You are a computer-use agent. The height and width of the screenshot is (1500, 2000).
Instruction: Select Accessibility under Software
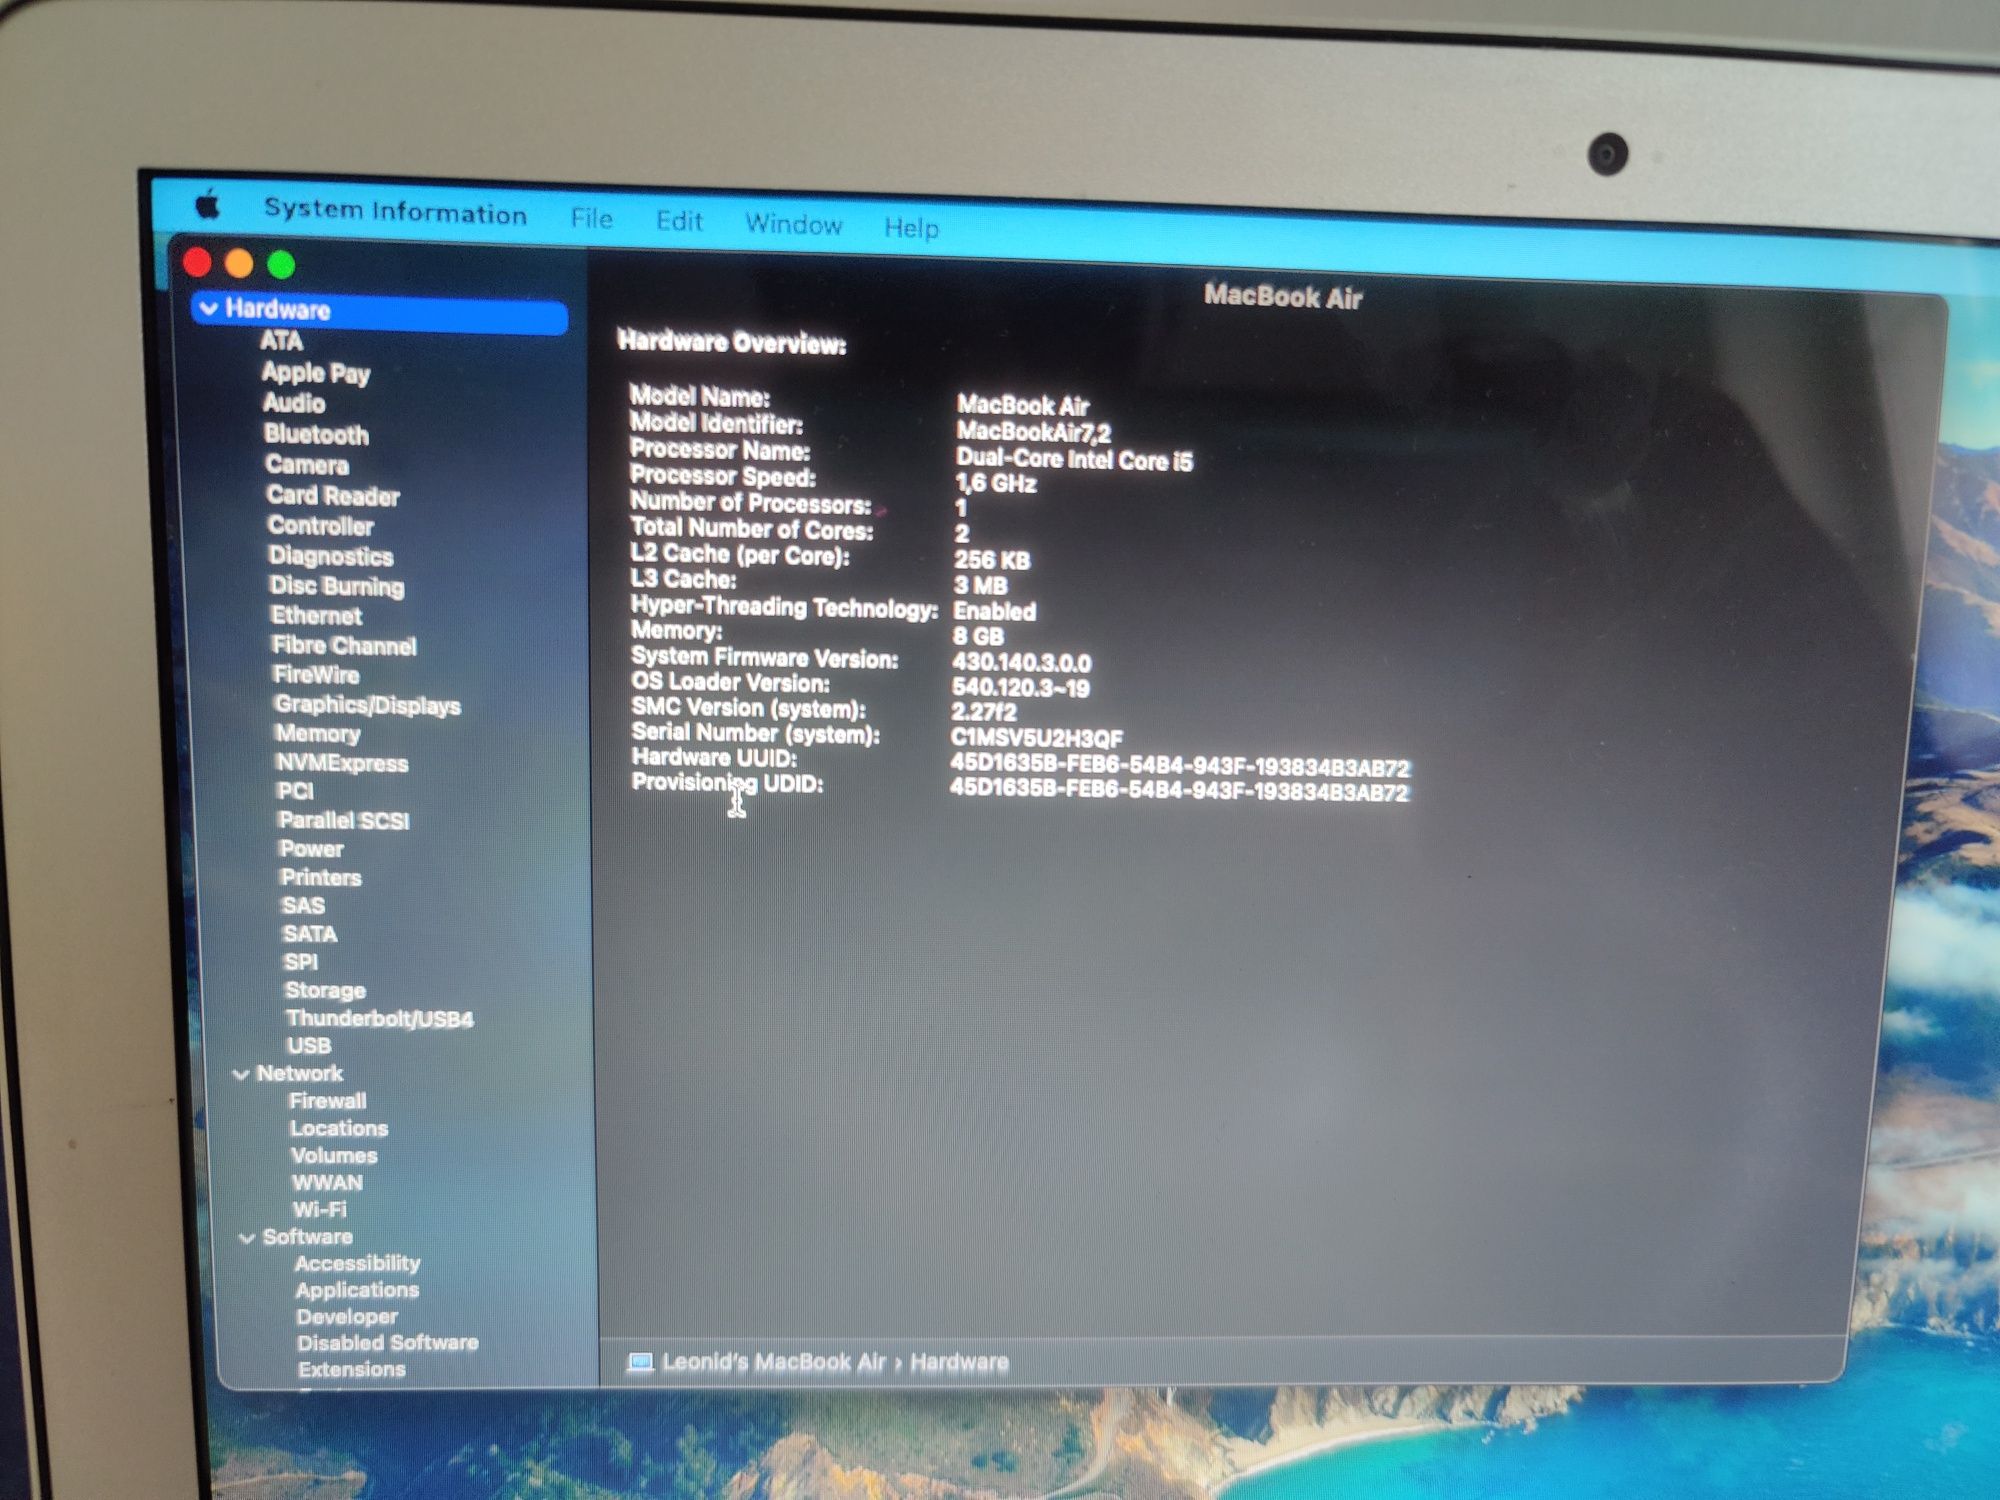(x=357, y=1263)
